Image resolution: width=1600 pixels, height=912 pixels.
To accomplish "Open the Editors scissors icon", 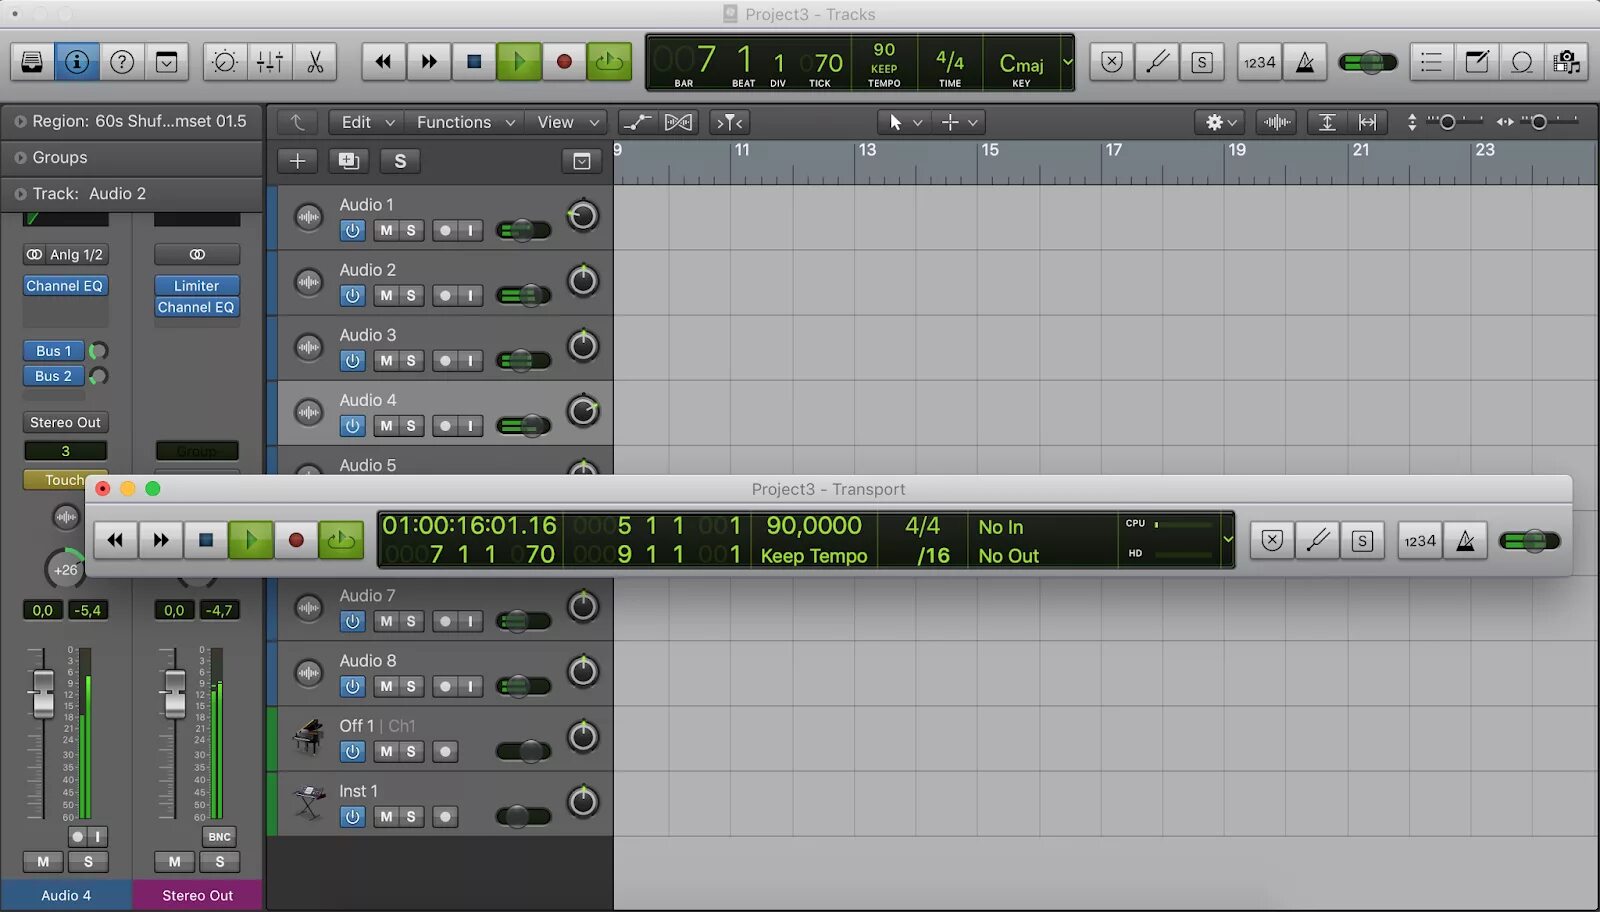I will [x=315, y=62].
